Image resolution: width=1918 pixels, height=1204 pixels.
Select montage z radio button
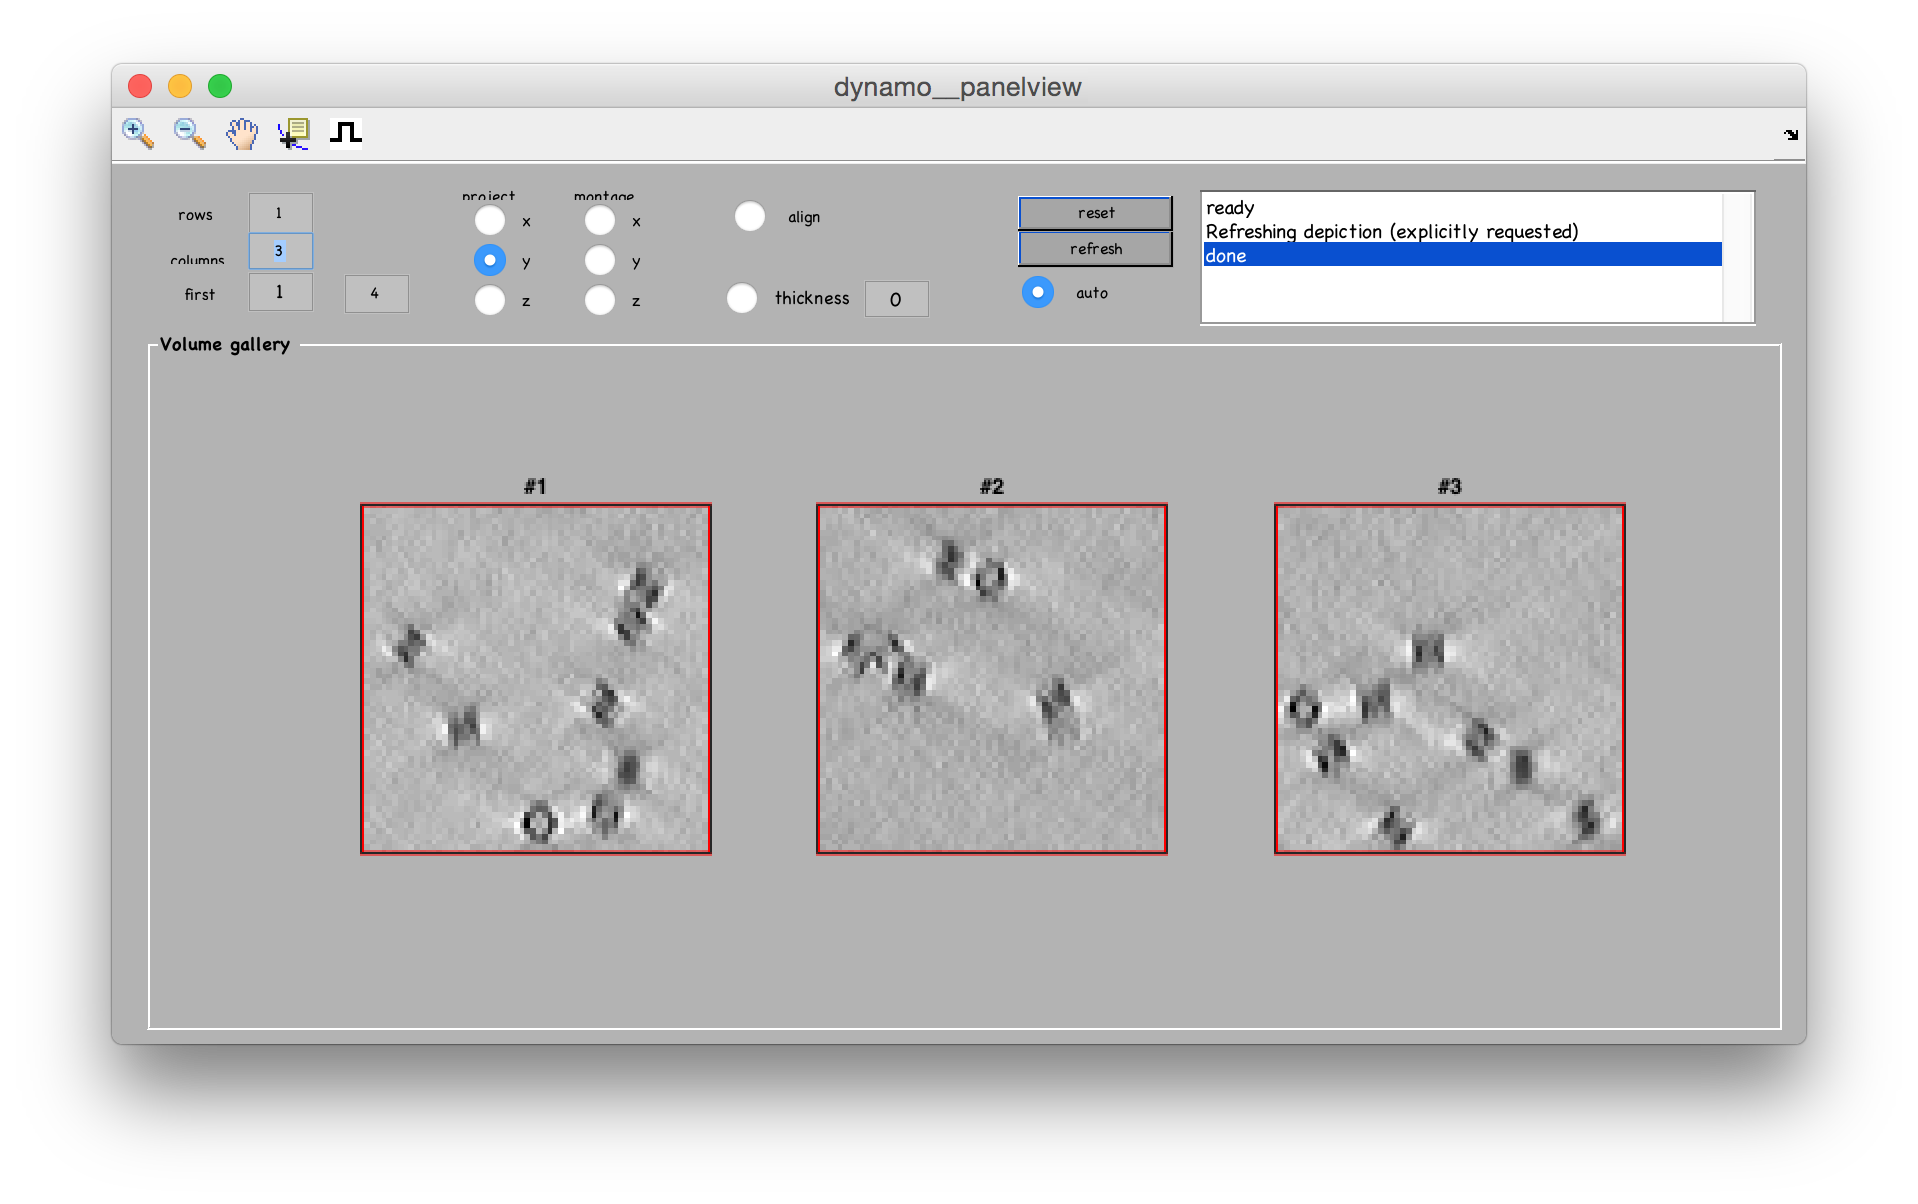tap(600, 300)
